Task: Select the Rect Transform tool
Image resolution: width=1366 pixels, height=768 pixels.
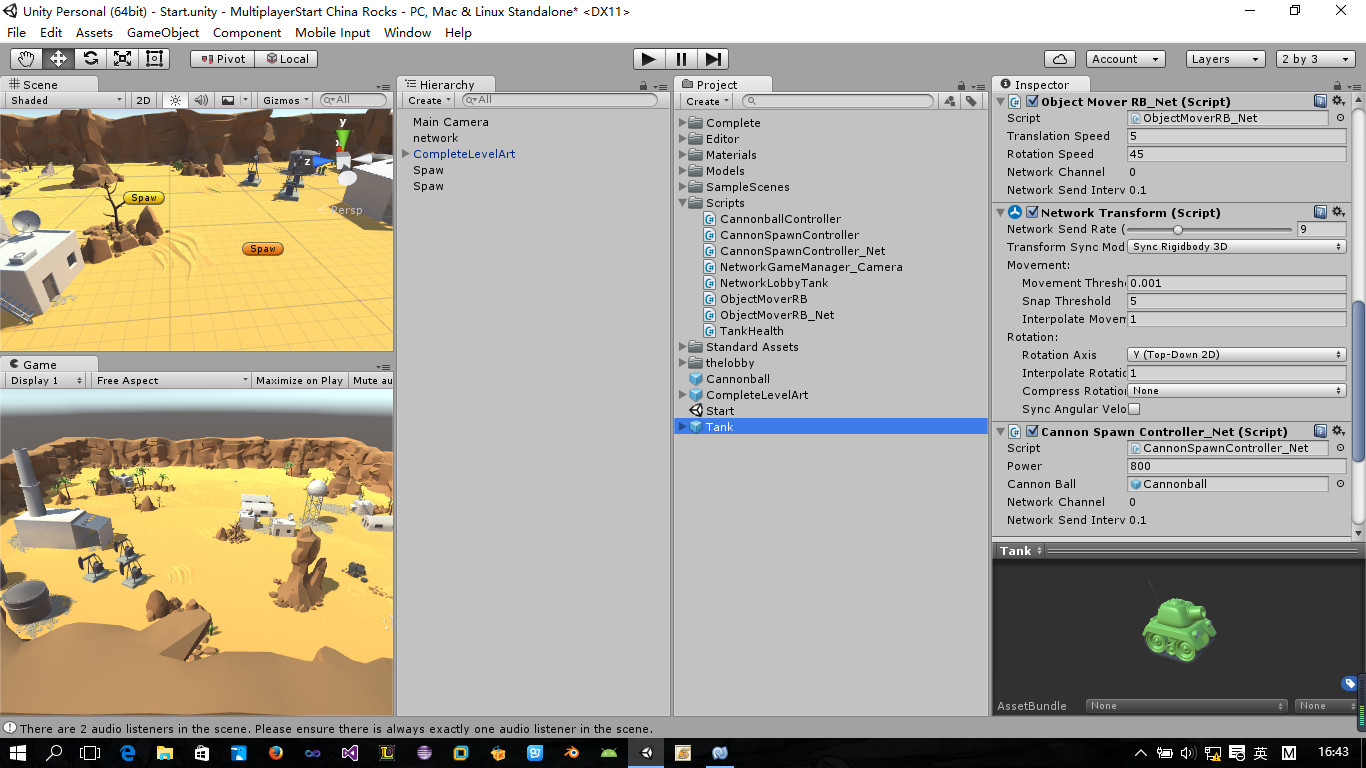Action: (x=154, y=59)
